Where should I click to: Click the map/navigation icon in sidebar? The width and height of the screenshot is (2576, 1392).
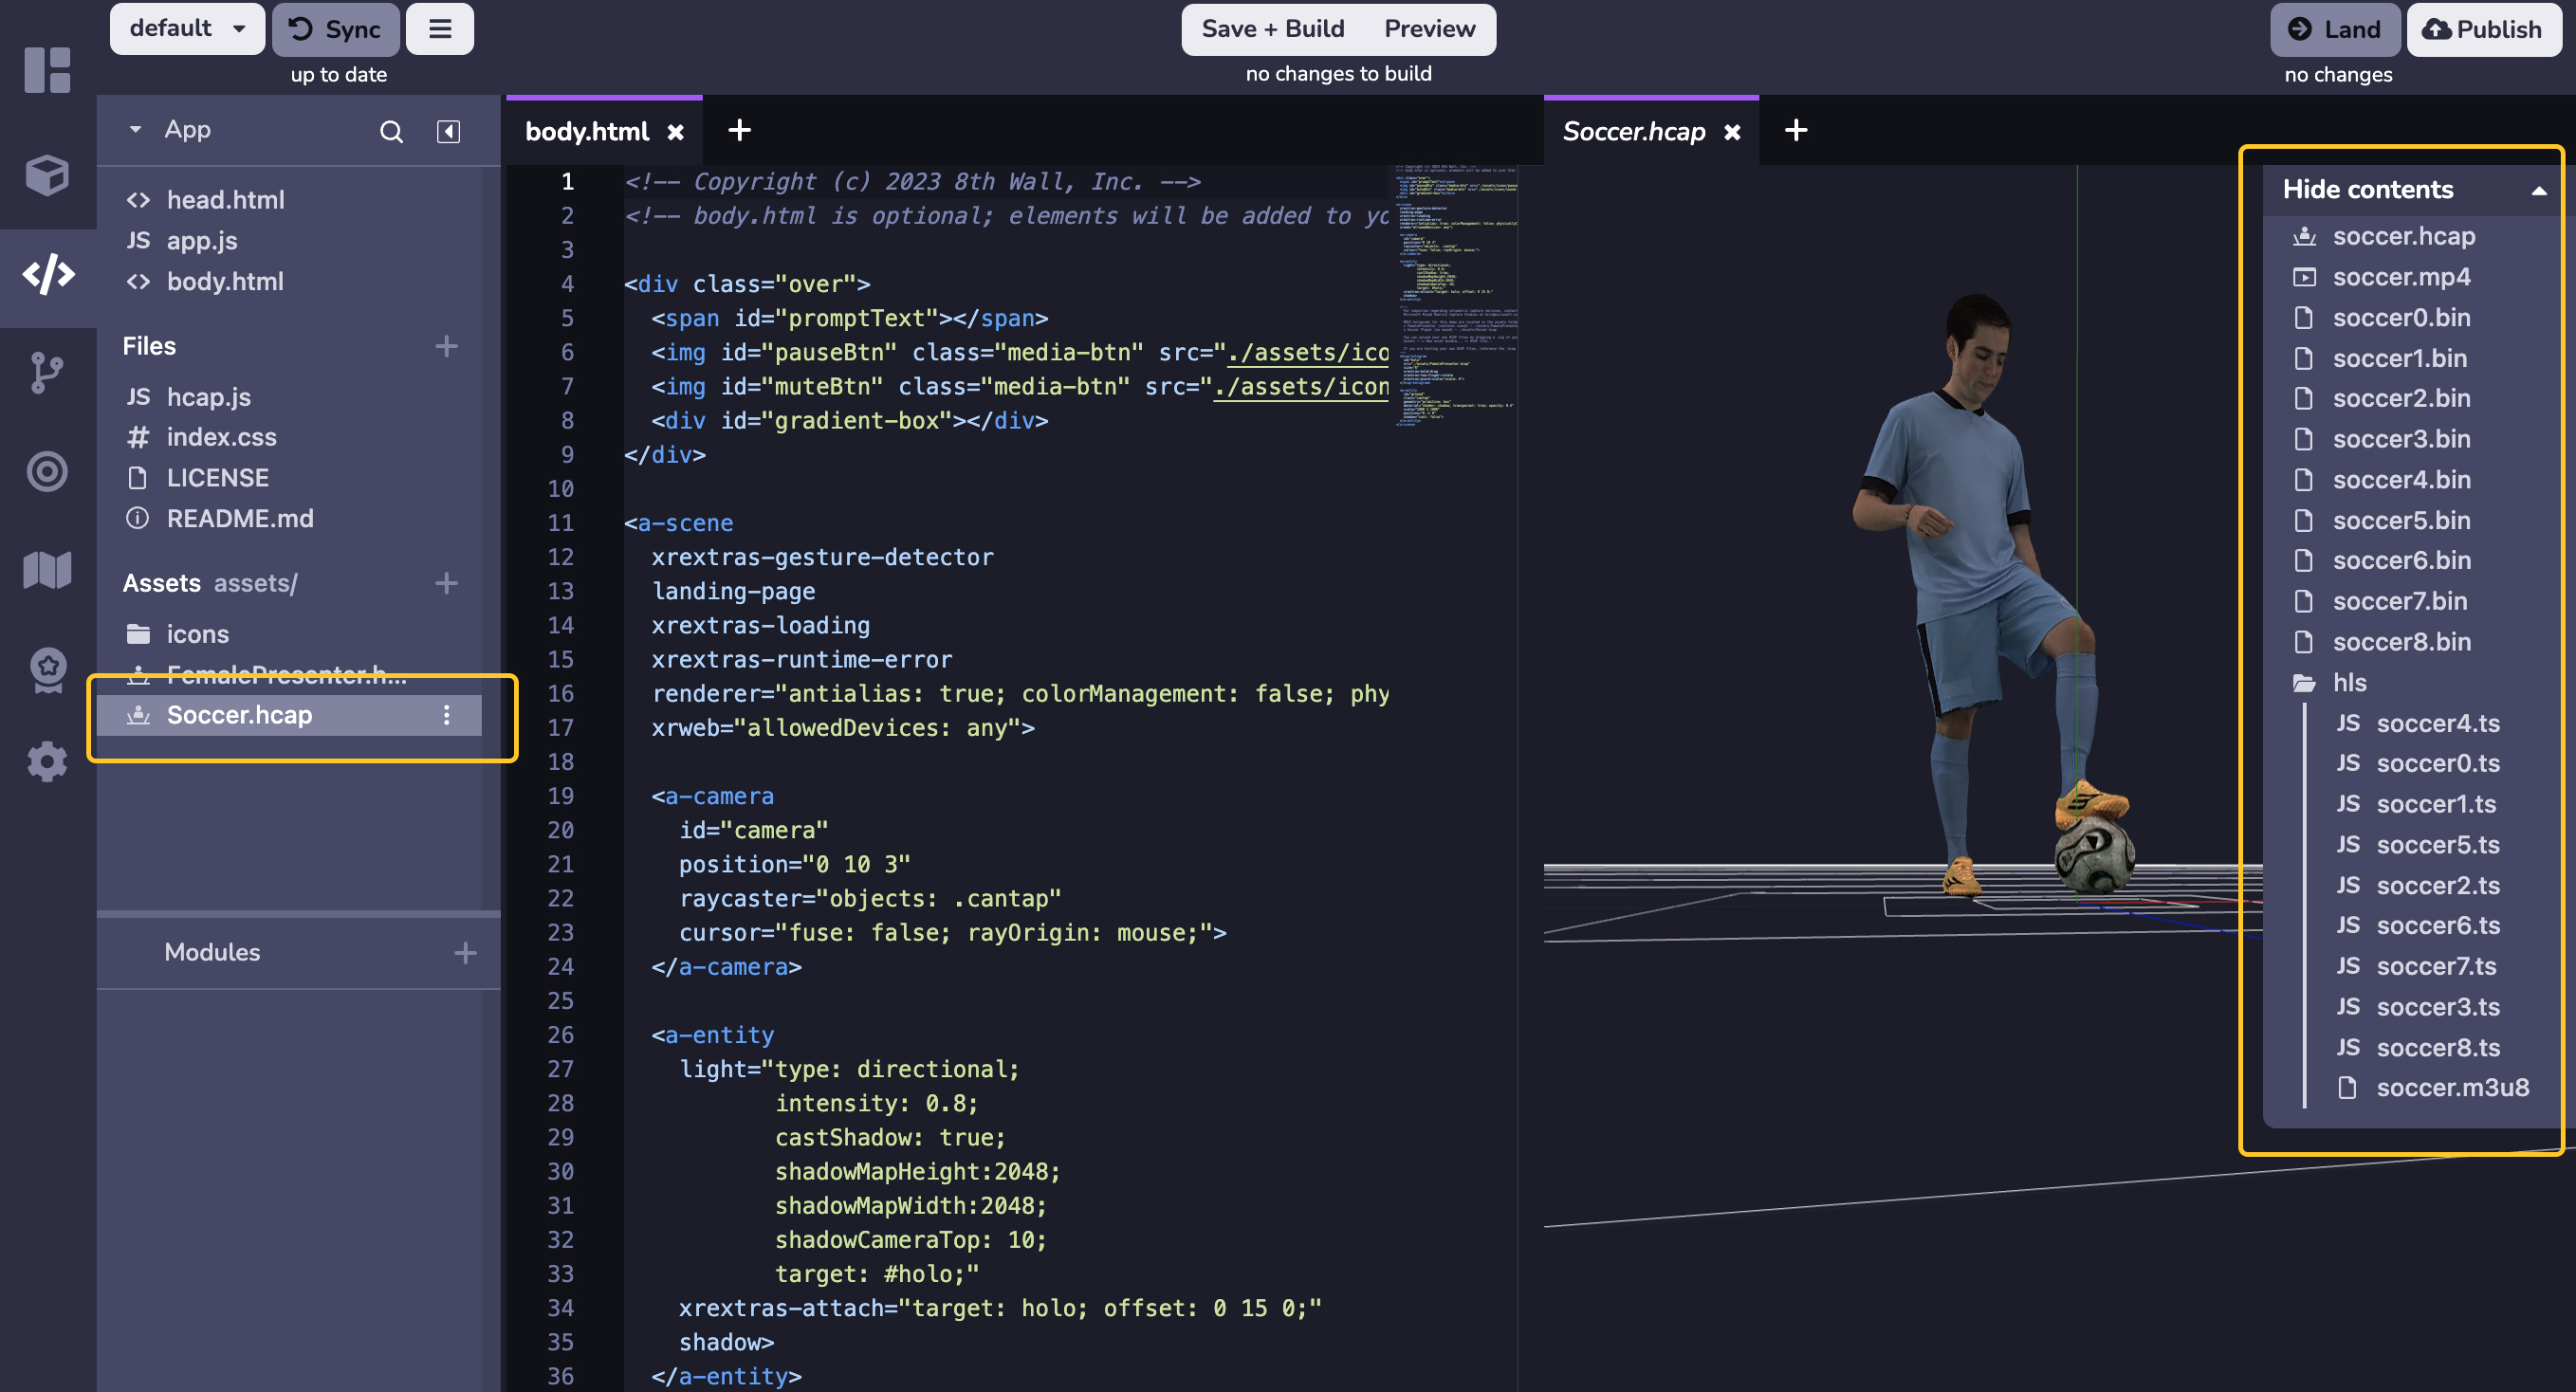(46, 569)
